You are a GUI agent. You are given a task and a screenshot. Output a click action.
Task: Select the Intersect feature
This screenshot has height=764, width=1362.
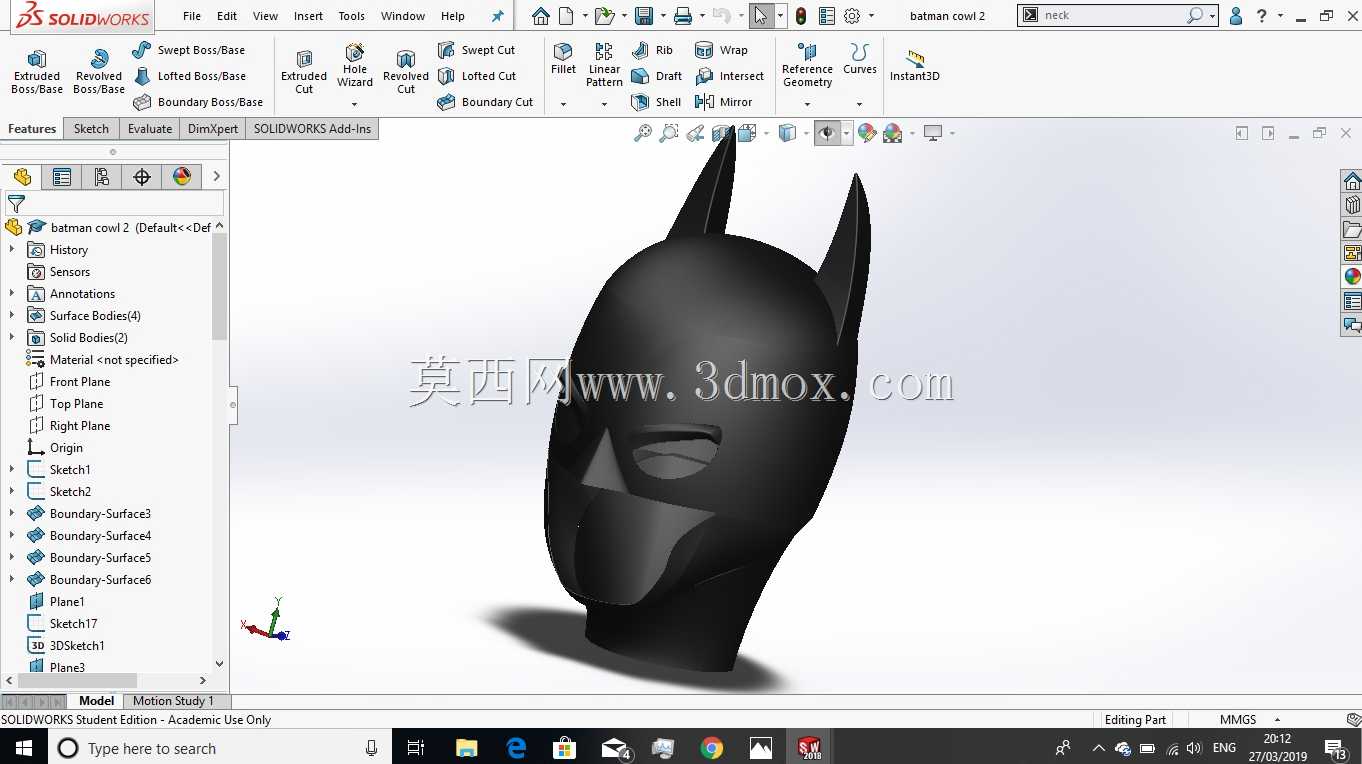[x=729, y=76]
